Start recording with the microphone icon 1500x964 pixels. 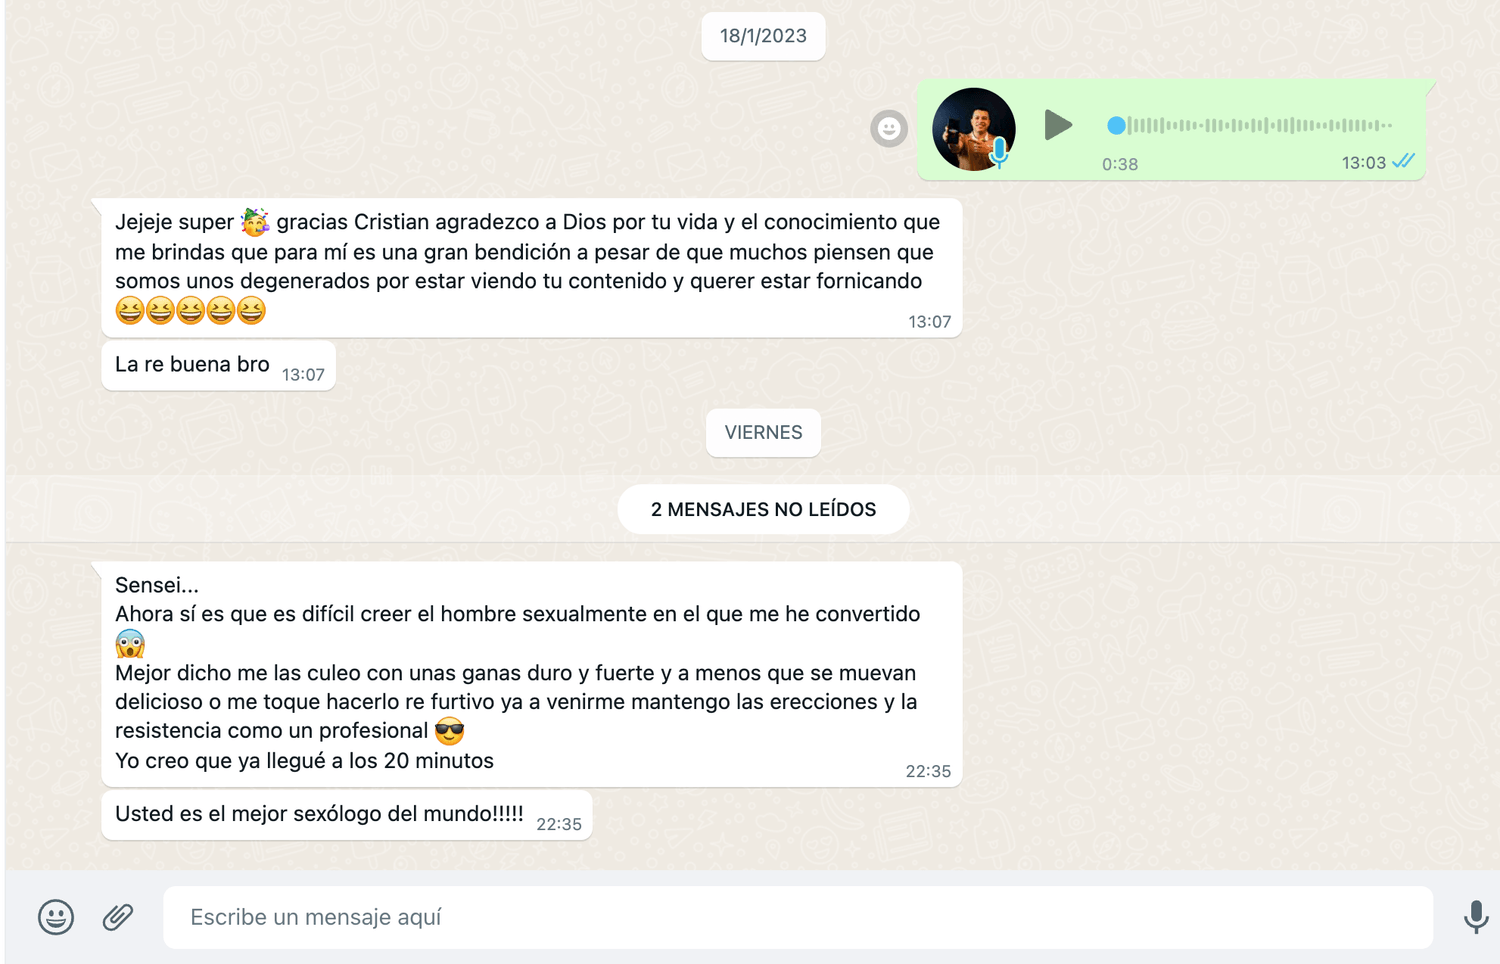[x=1476, y=917]
